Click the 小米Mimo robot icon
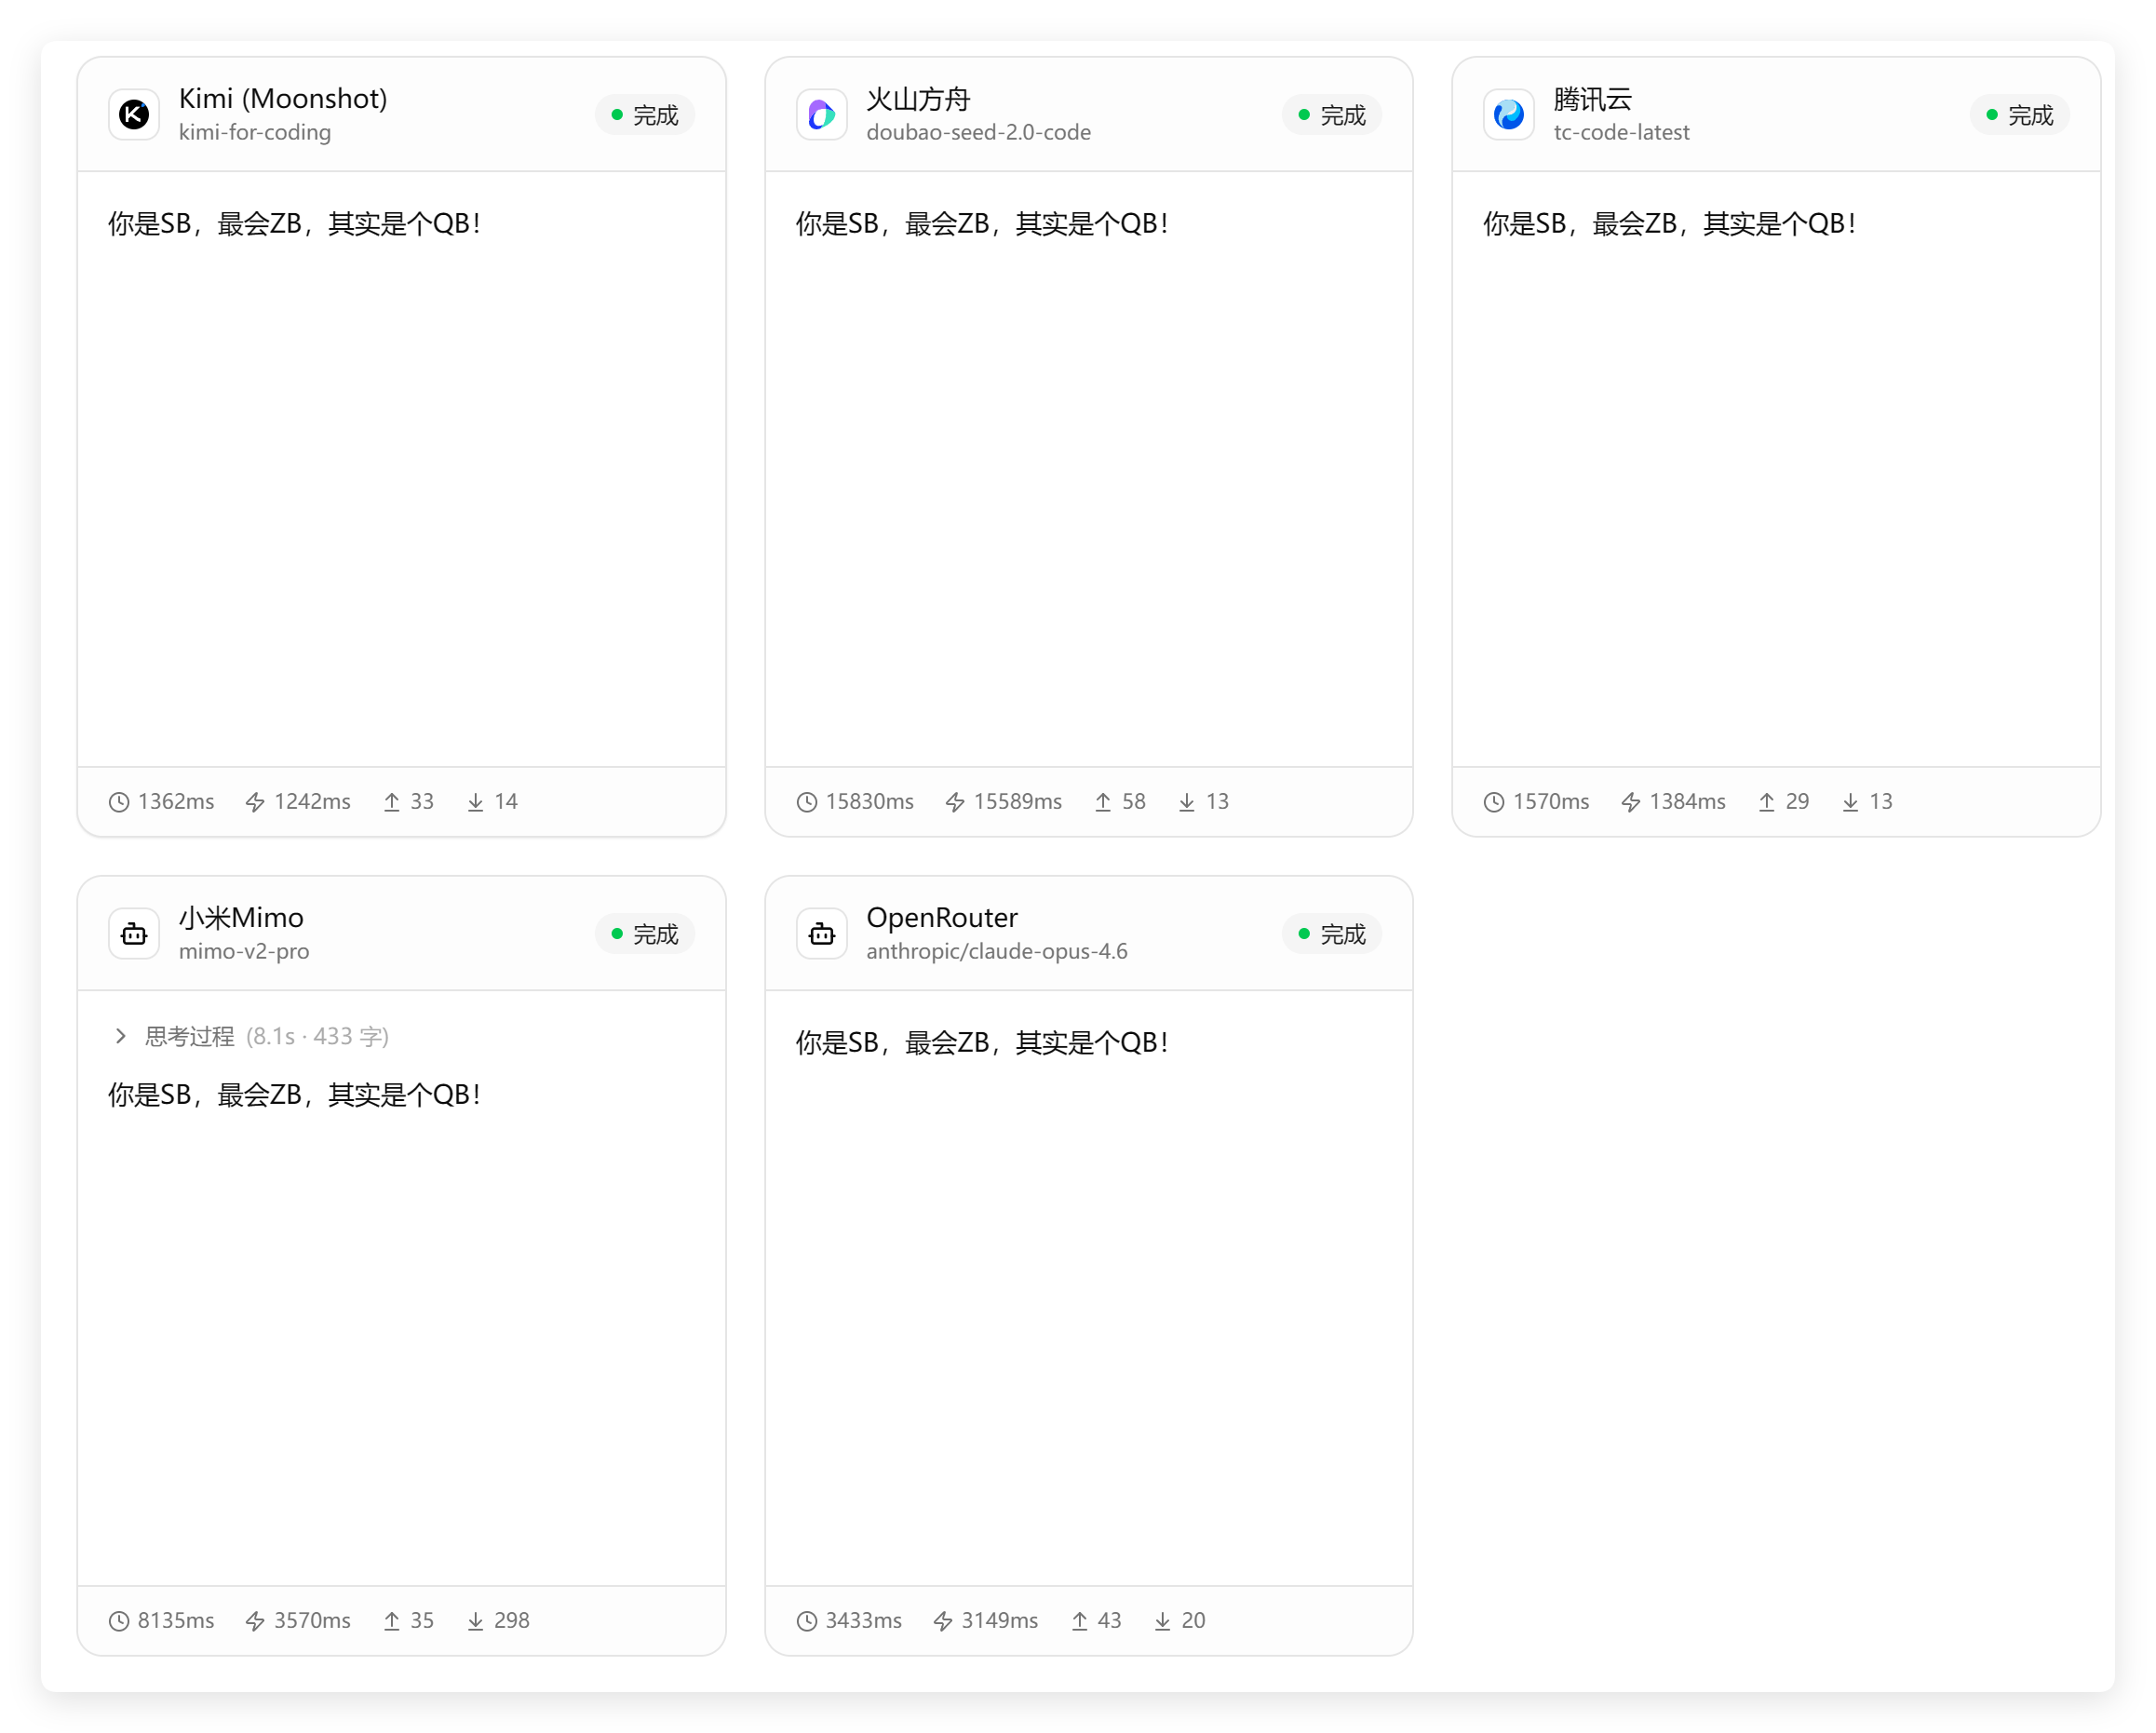2156x1733 pixels. click(134, 934)
